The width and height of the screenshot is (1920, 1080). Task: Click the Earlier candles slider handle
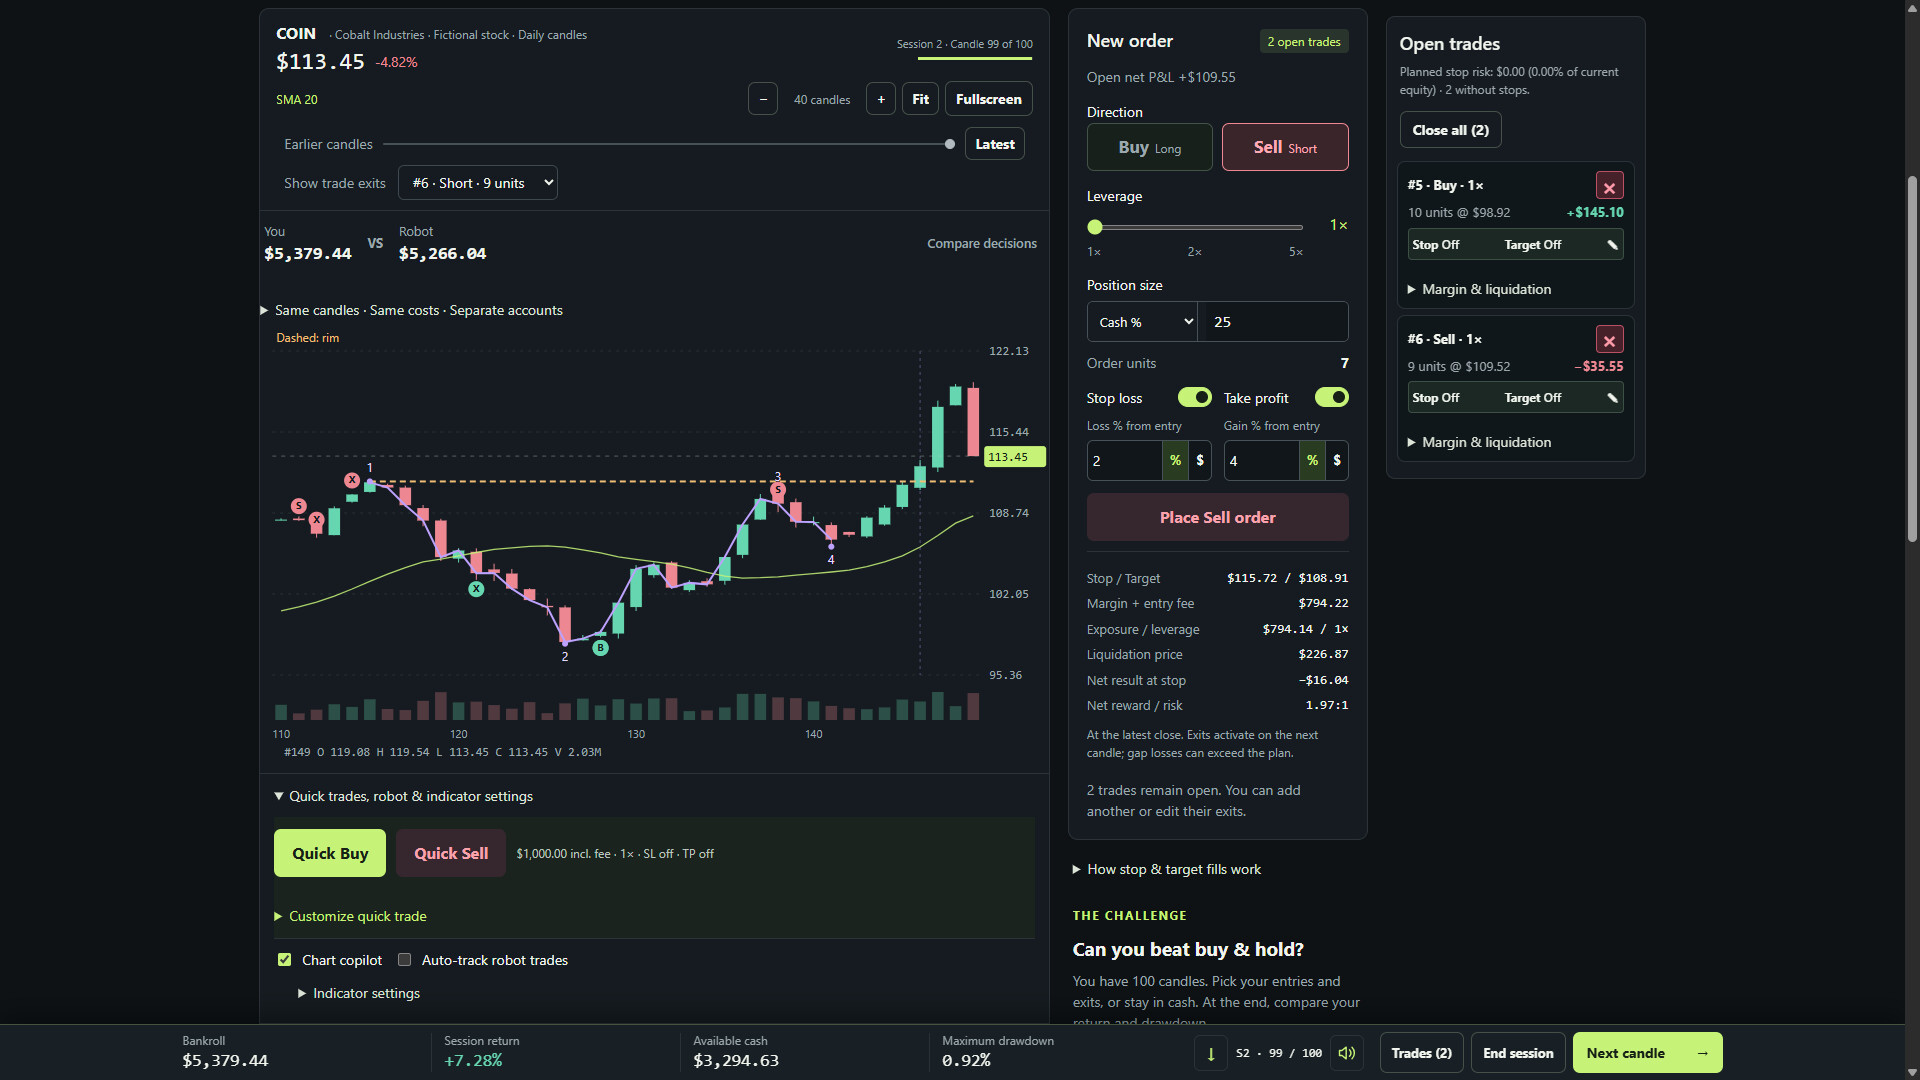point(949,144)
